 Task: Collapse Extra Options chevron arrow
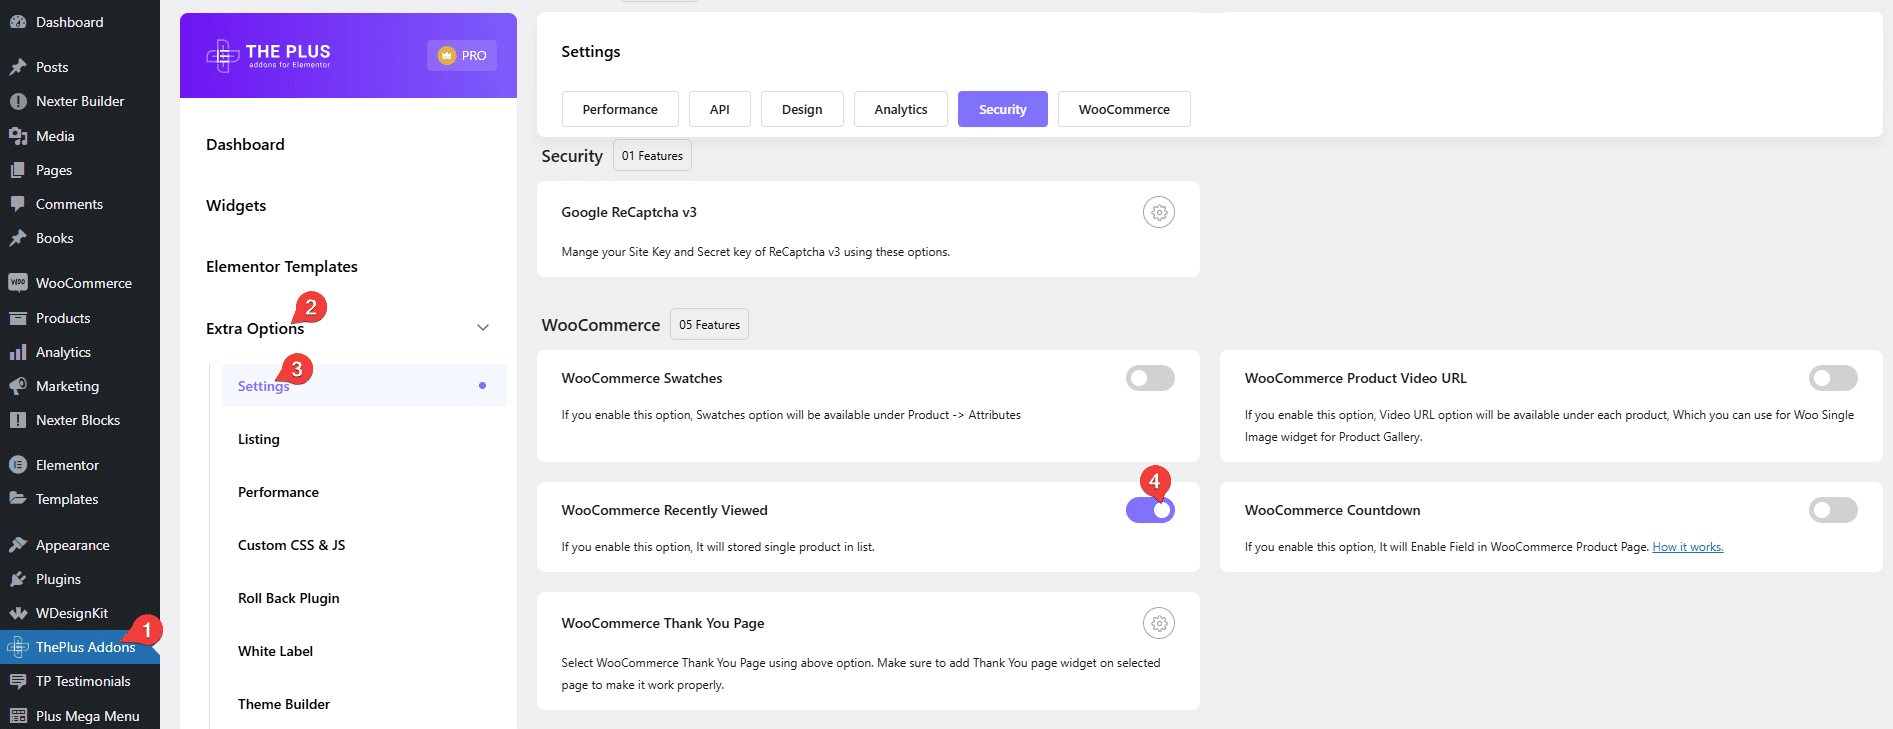(483, 328)
